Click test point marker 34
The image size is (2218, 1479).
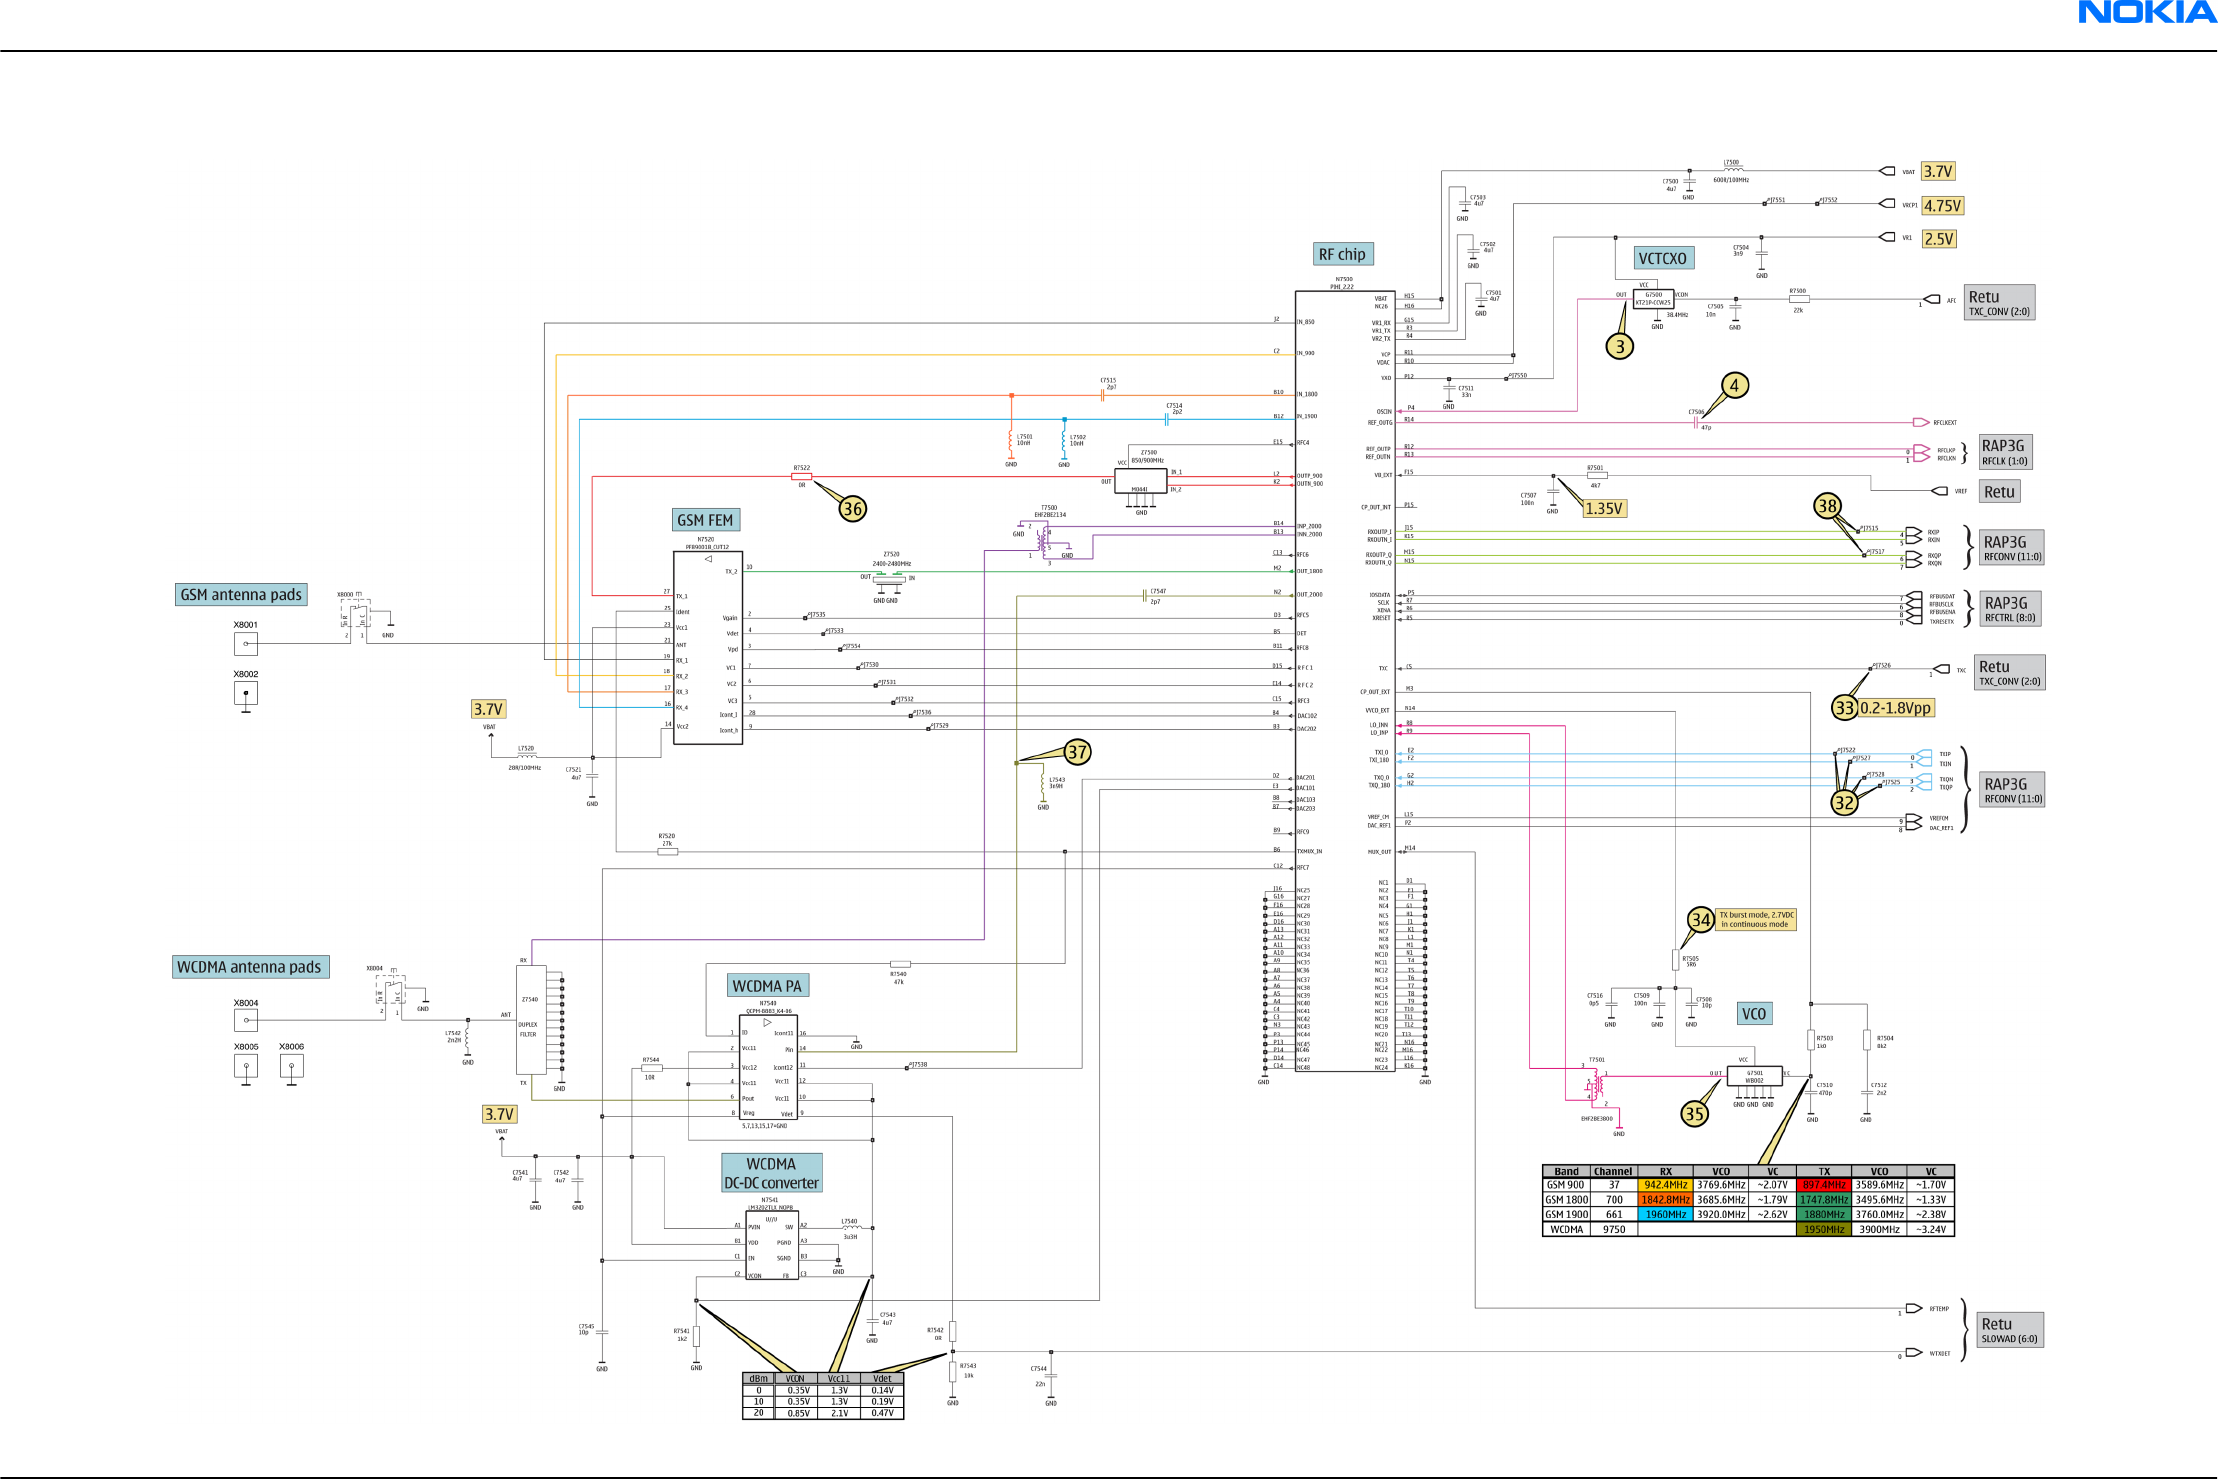1701,920
